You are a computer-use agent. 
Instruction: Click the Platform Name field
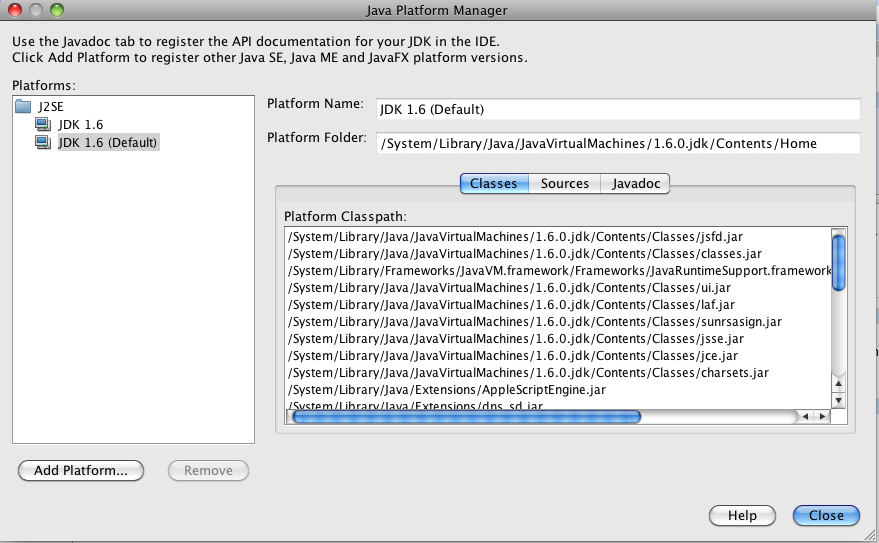pos(618,109)
